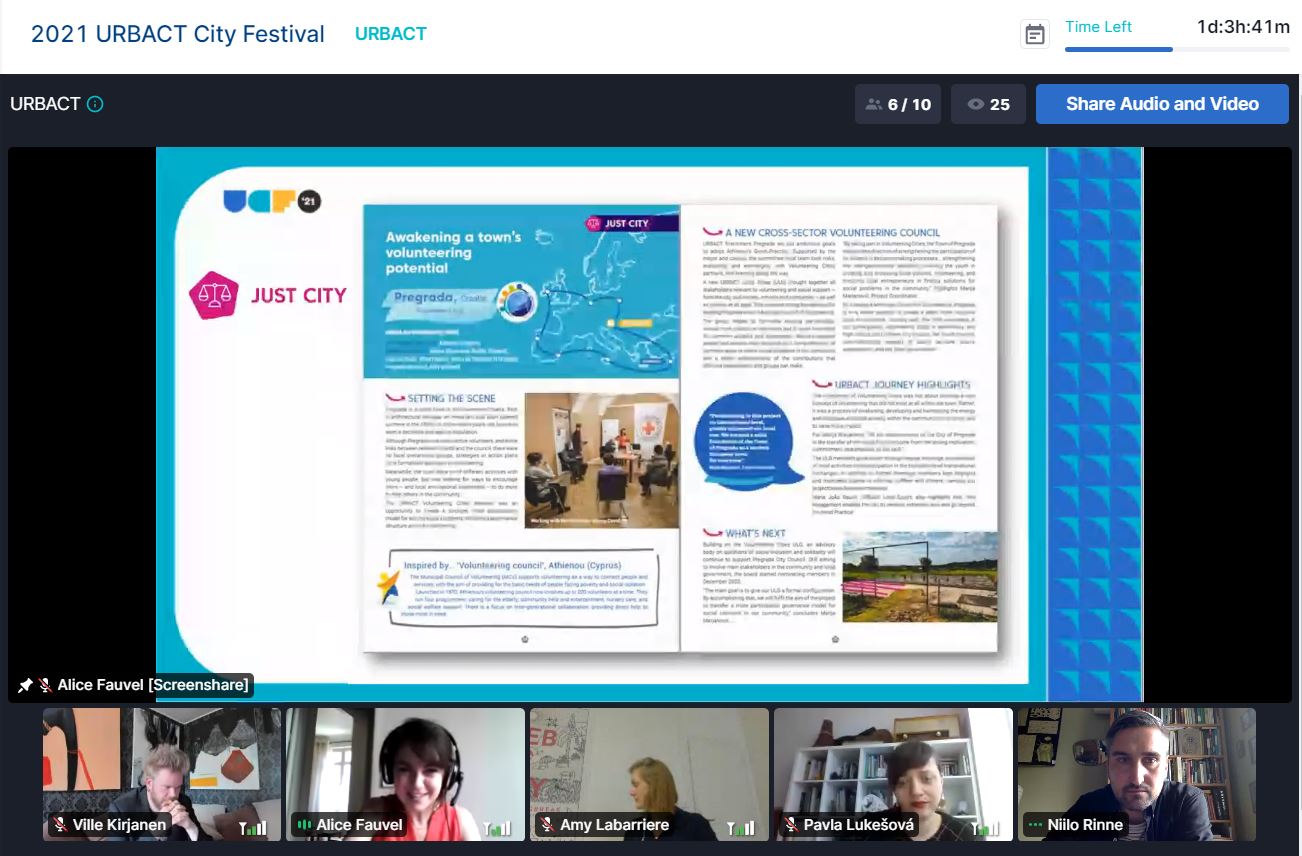Click Ville Kirjanen's signal strength icon

pyautogui.click(x=254, y=827)
